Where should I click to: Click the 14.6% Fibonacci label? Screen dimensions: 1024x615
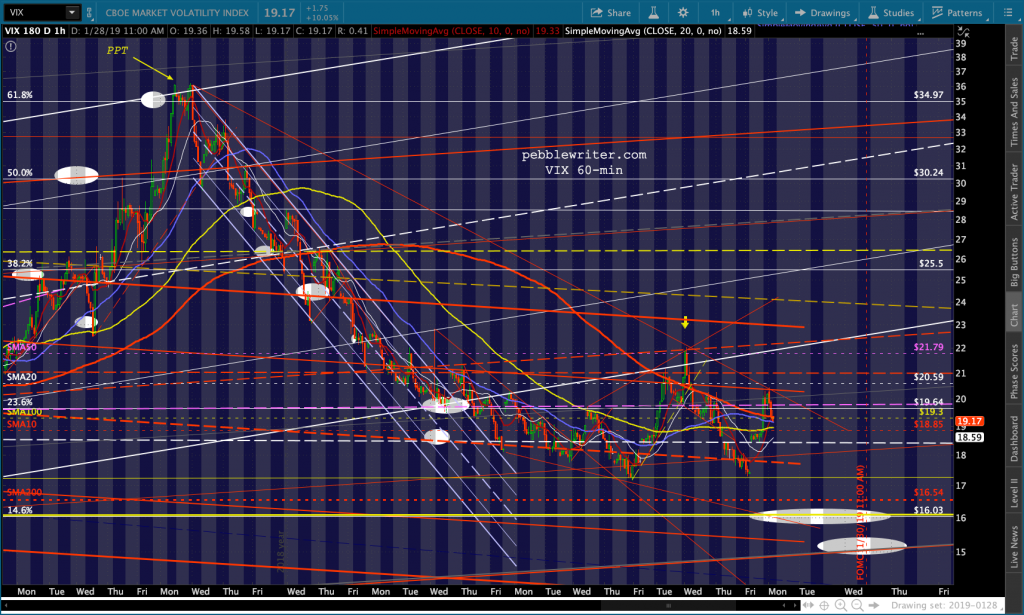point(20,510)
